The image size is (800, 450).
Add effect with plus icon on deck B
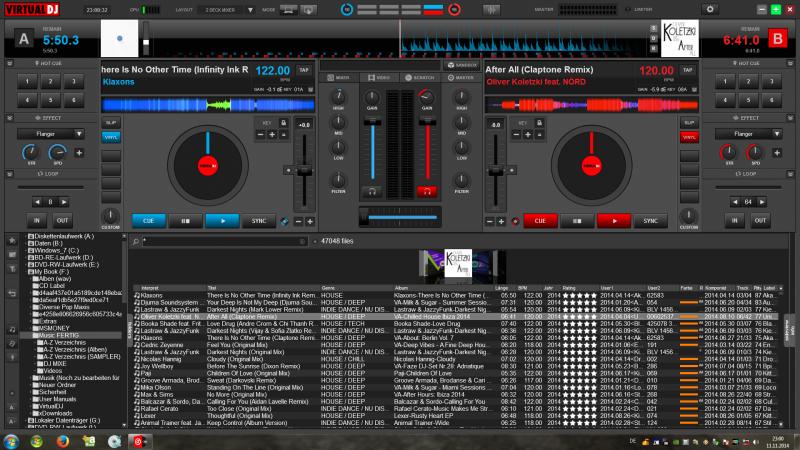click(777, 153)
